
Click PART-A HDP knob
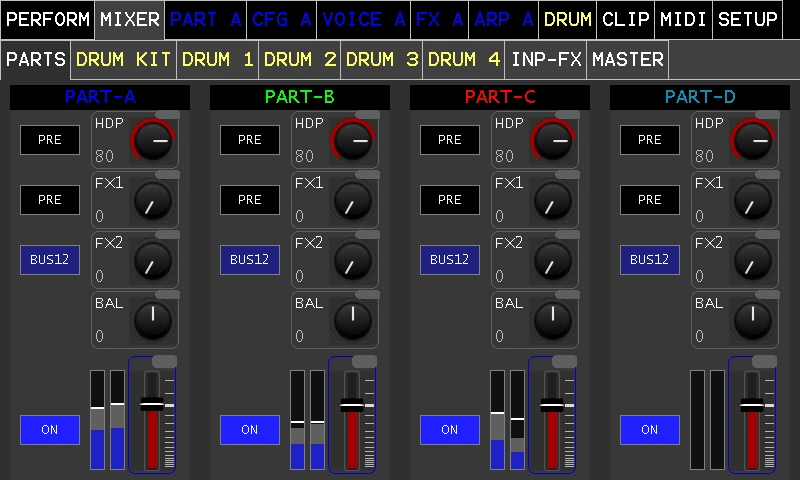tap(153, 141)
